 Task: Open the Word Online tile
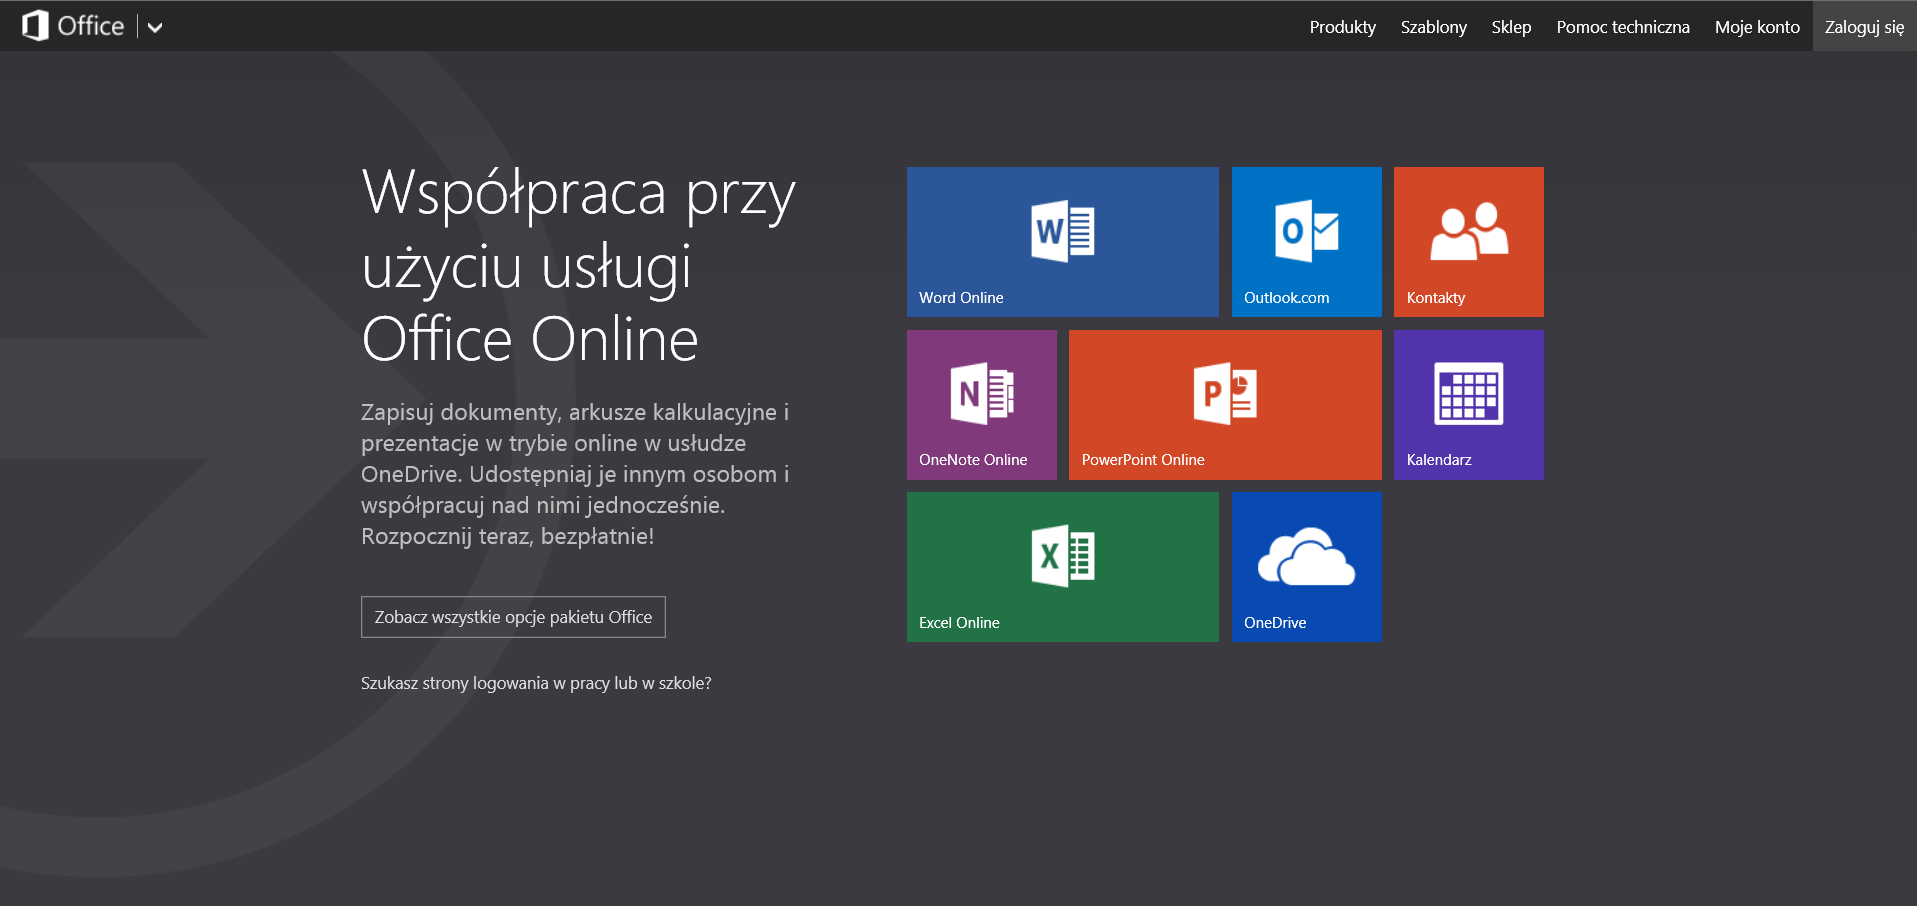[x=1062, y=242]
